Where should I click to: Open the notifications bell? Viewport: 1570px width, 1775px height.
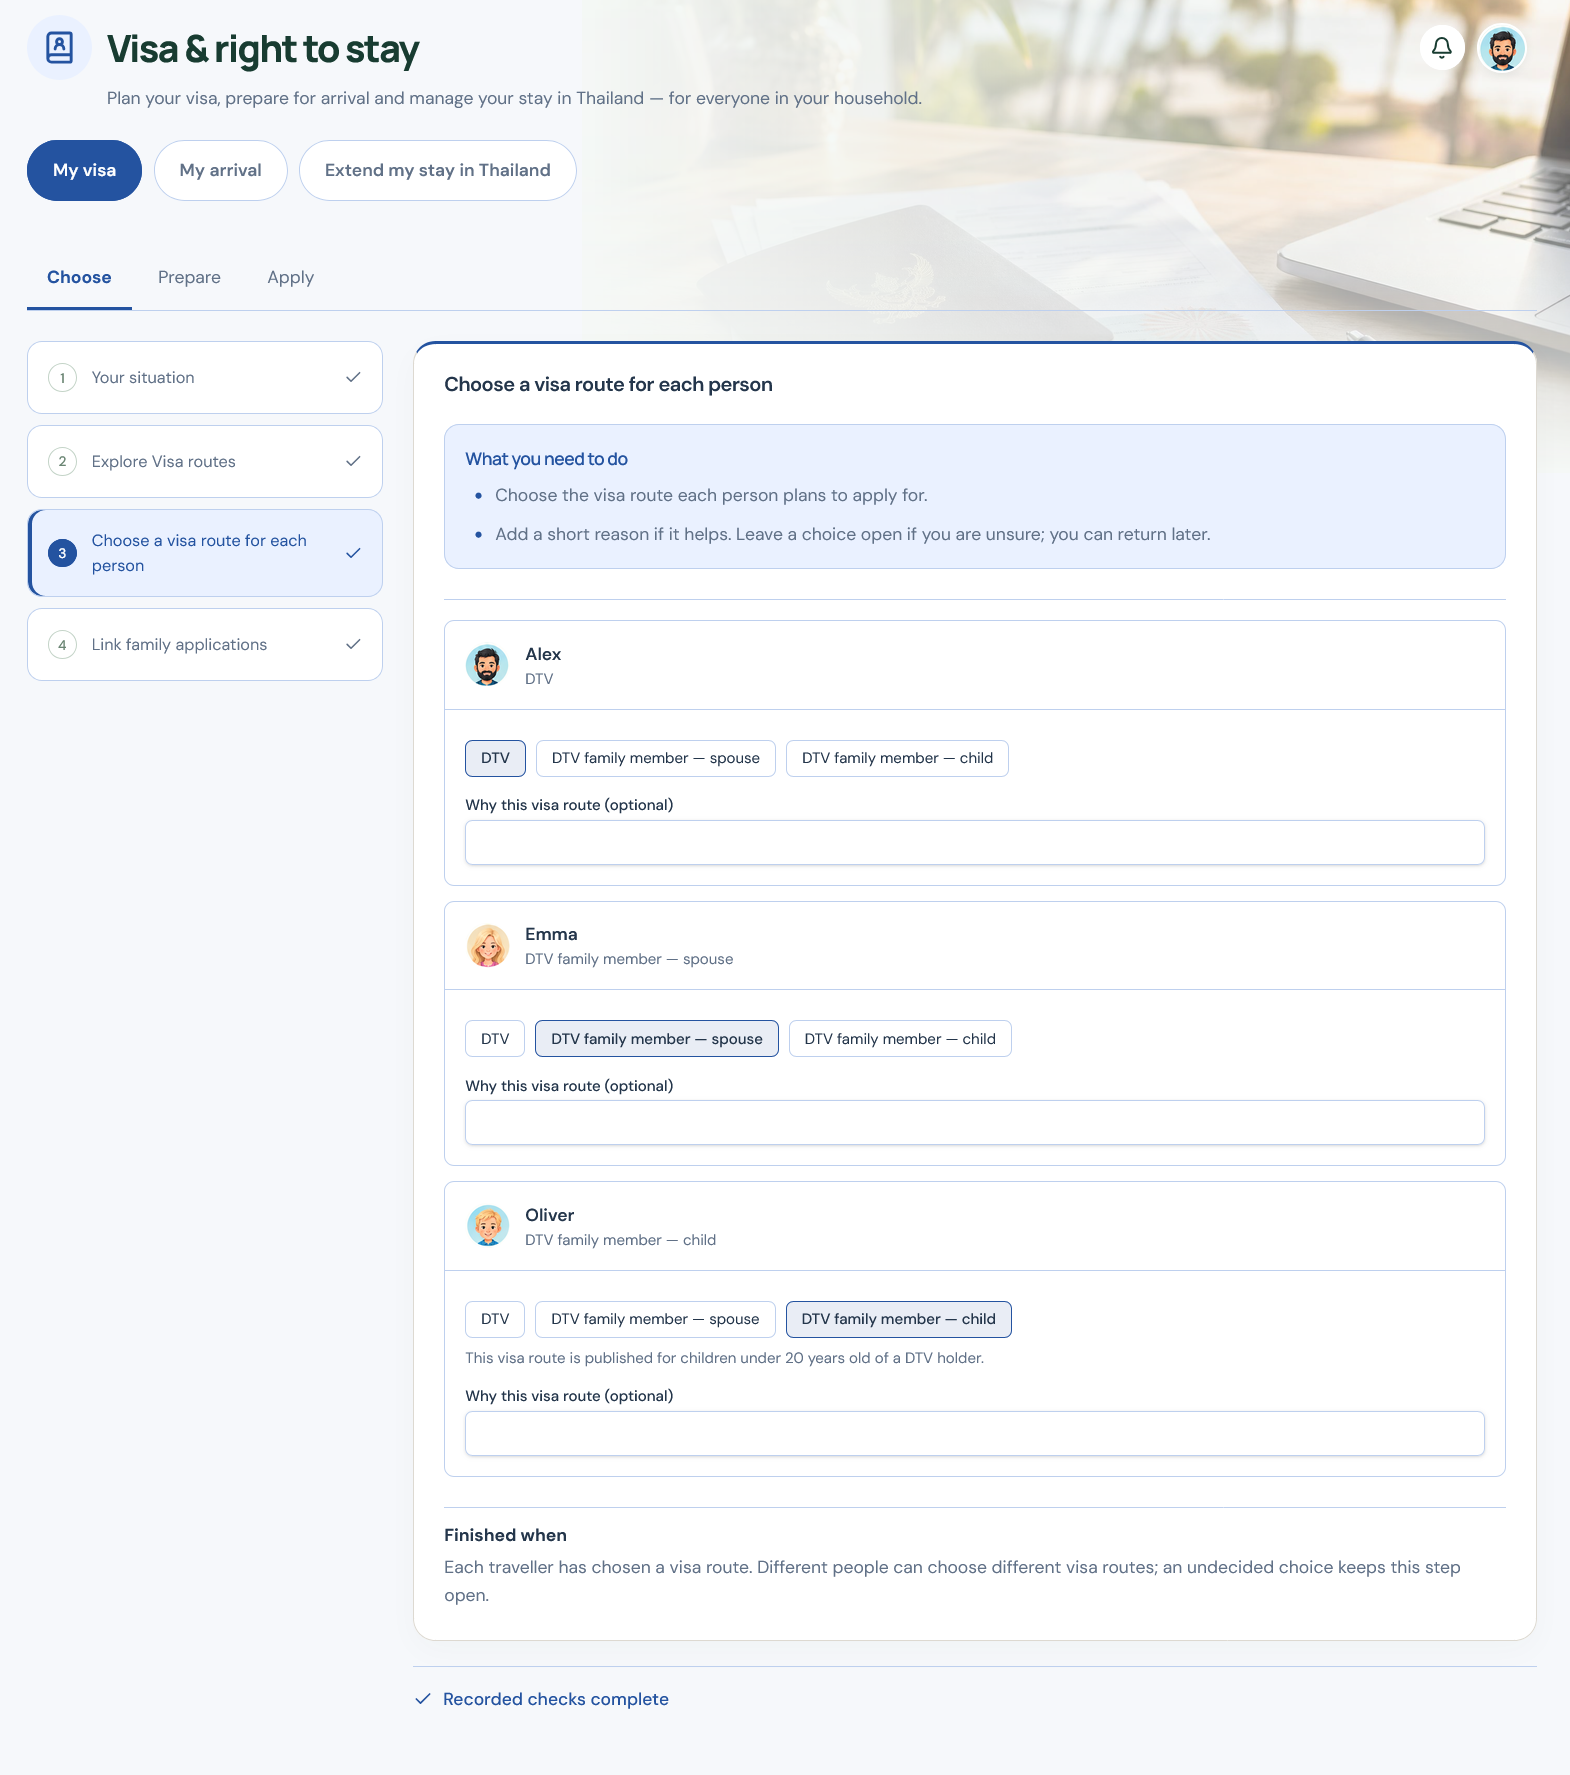[1441, 48]
